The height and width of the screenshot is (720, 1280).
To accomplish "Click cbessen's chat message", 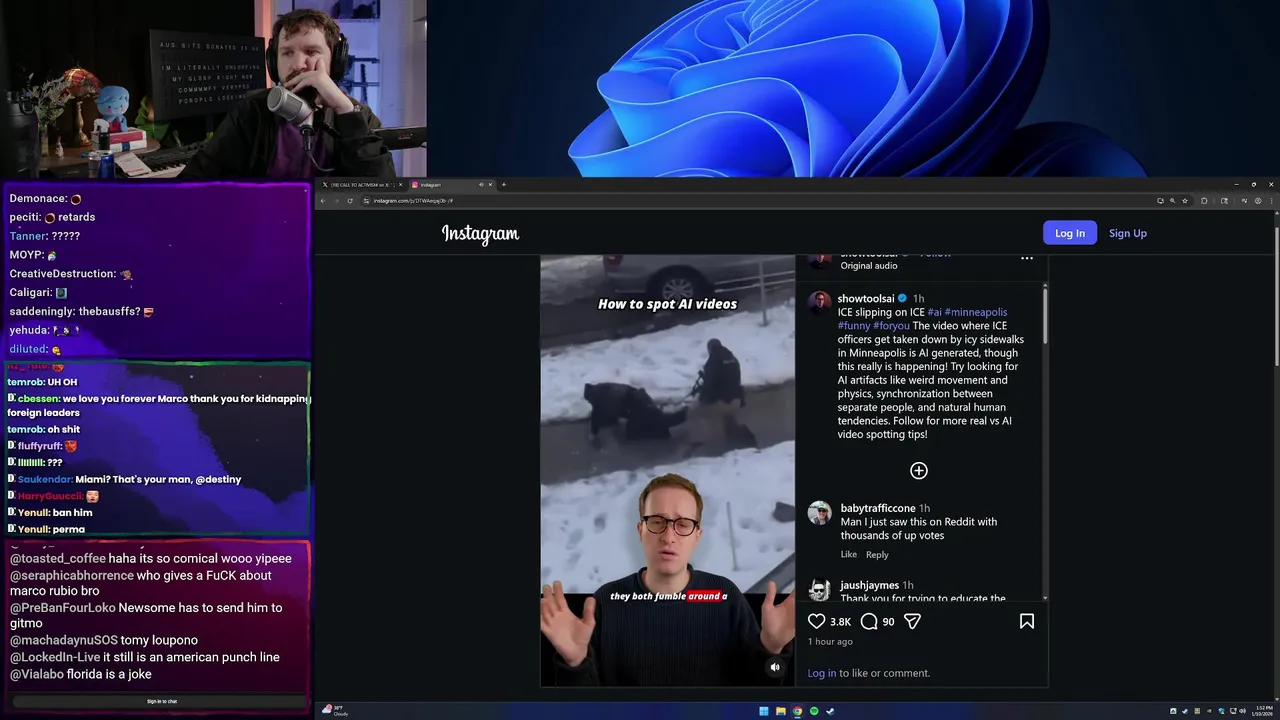I will tap(159, 405).
